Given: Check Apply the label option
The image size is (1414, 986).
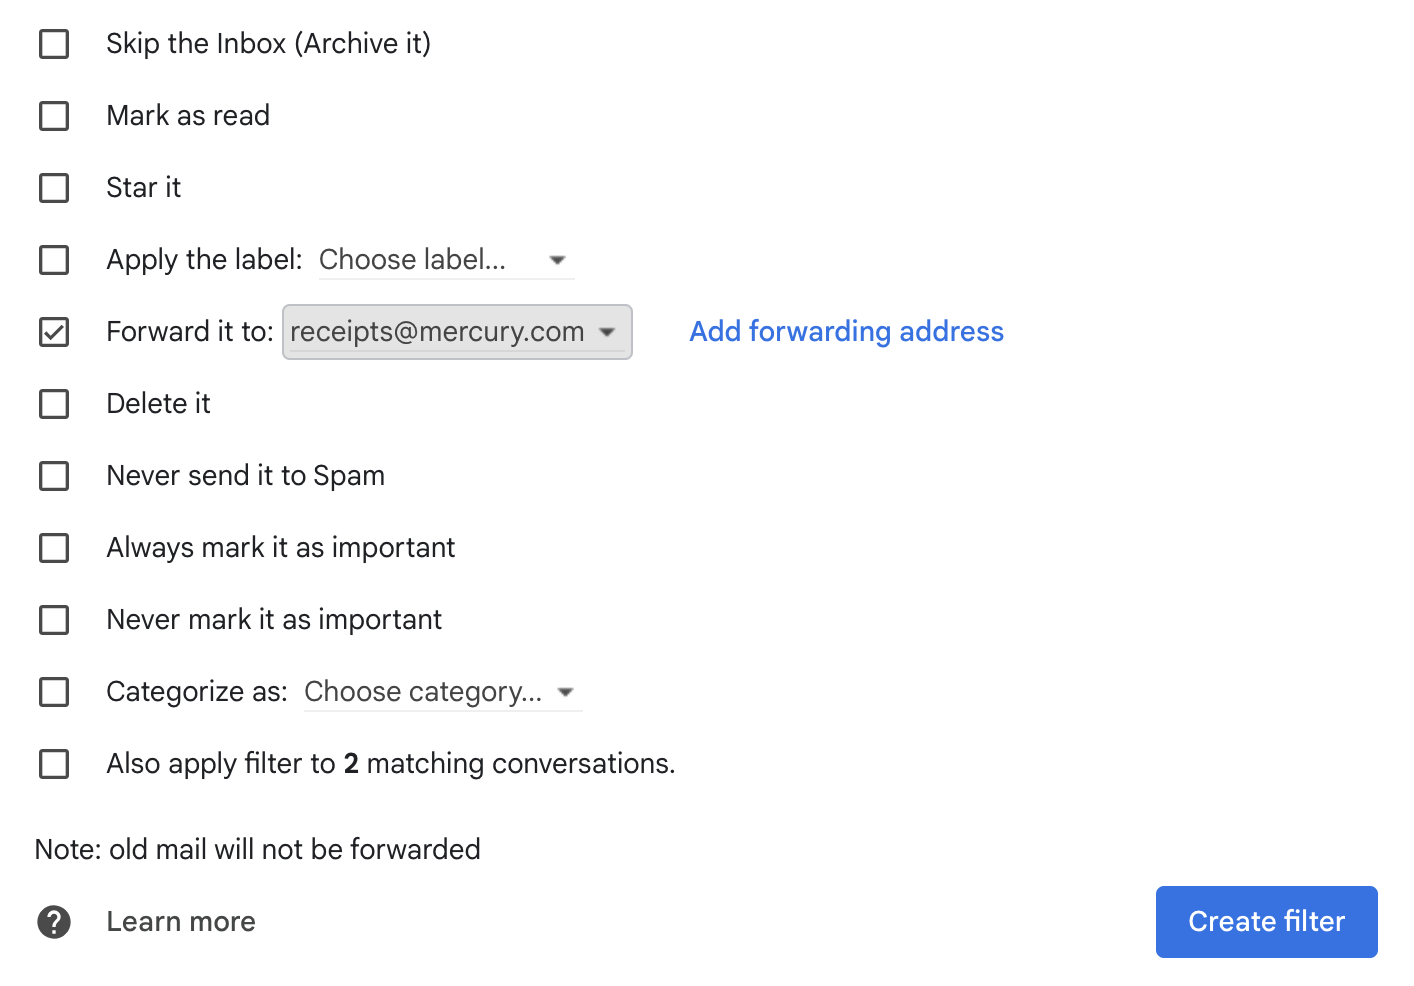Looking at the screenshot, I should click(x=54, y=260).
